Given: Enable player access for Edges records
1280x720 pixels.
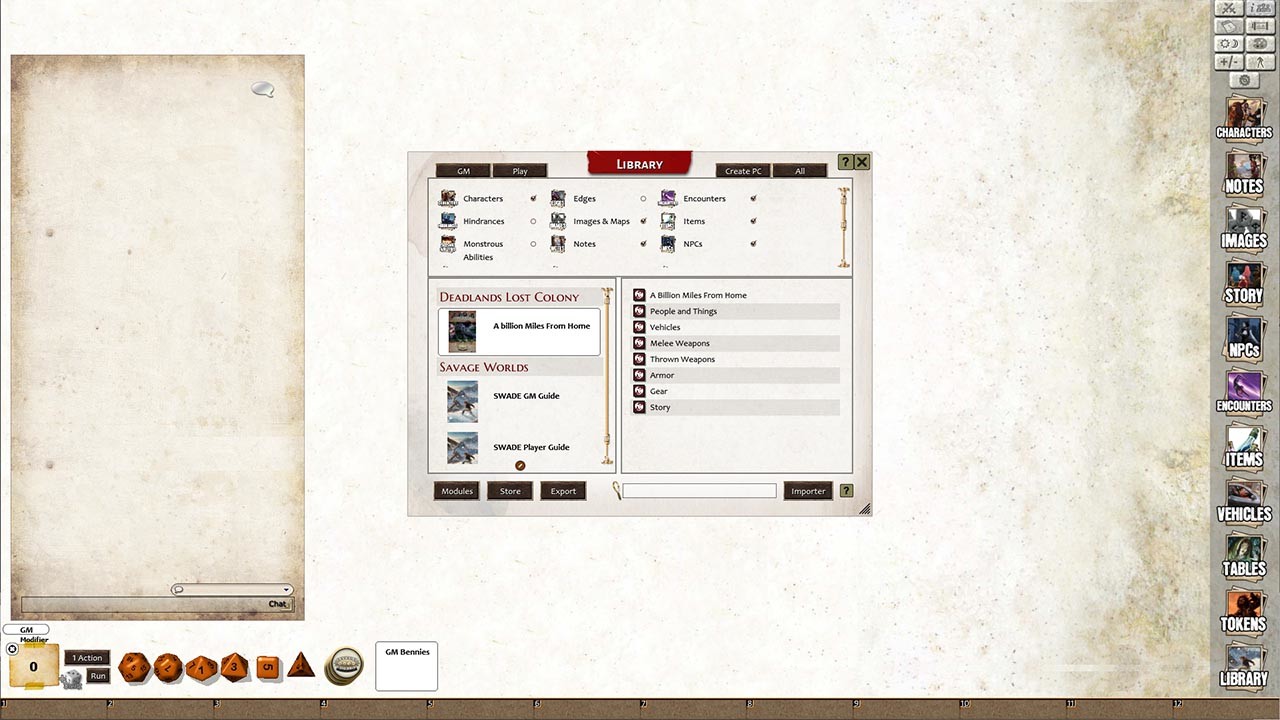Looking at the screenshot, I should (x=643, y=198).
